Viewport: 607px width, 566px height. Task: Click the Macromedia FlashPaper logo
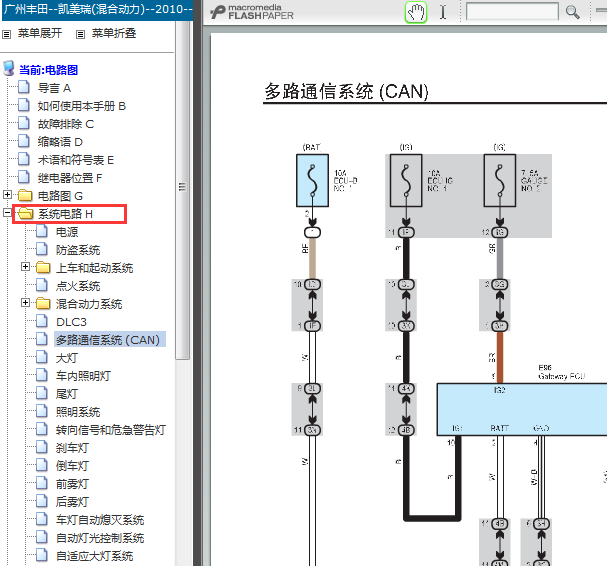[x=252, y=12]
